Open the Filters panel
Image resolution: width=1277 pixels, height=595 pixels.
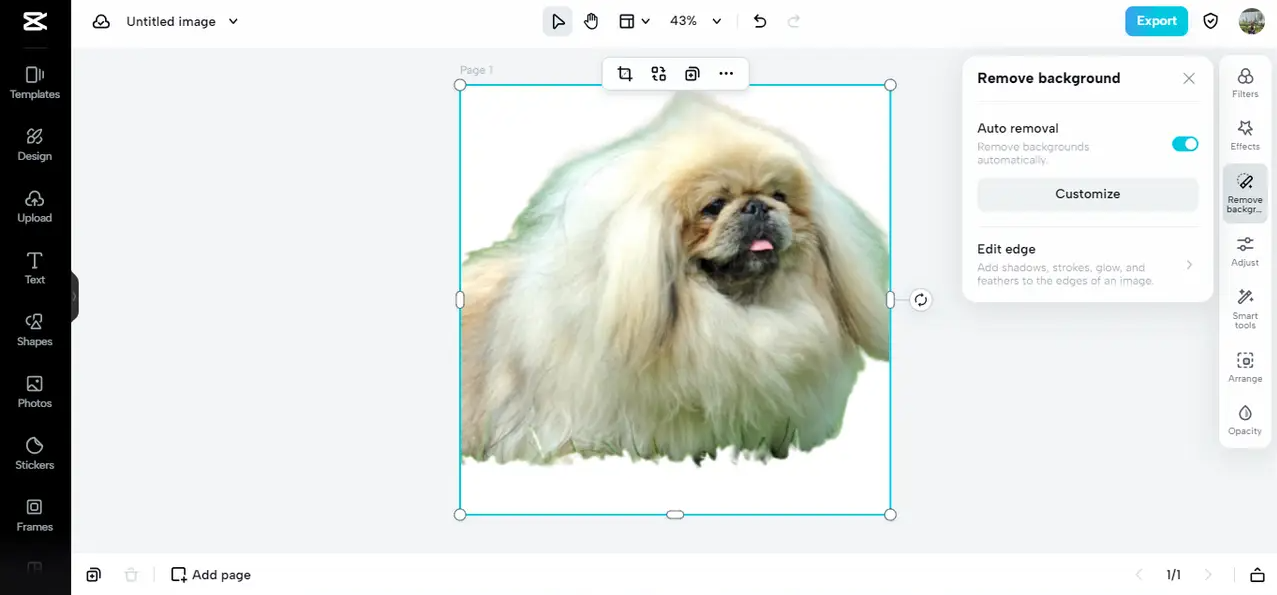point(1245,83)
